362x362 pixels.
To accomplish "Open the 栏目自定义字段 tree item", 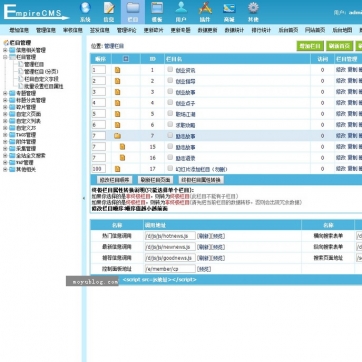I will coord(41,79).
